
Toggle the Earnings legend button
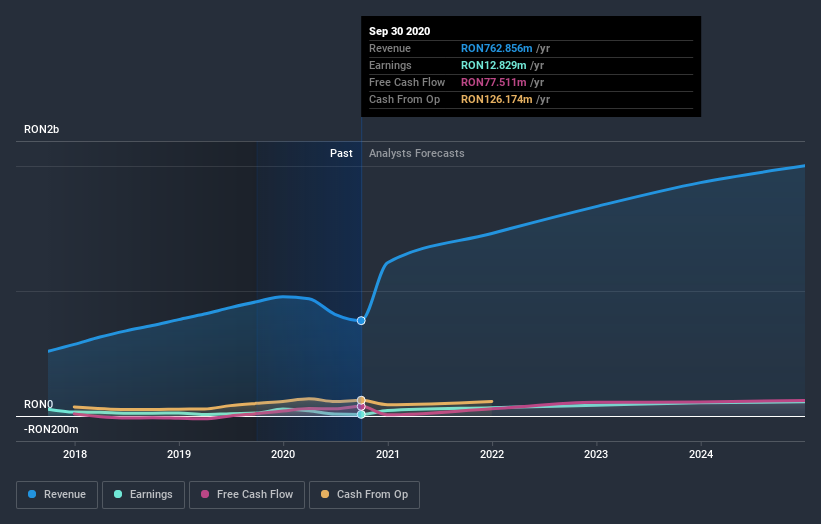pos(143,495)
